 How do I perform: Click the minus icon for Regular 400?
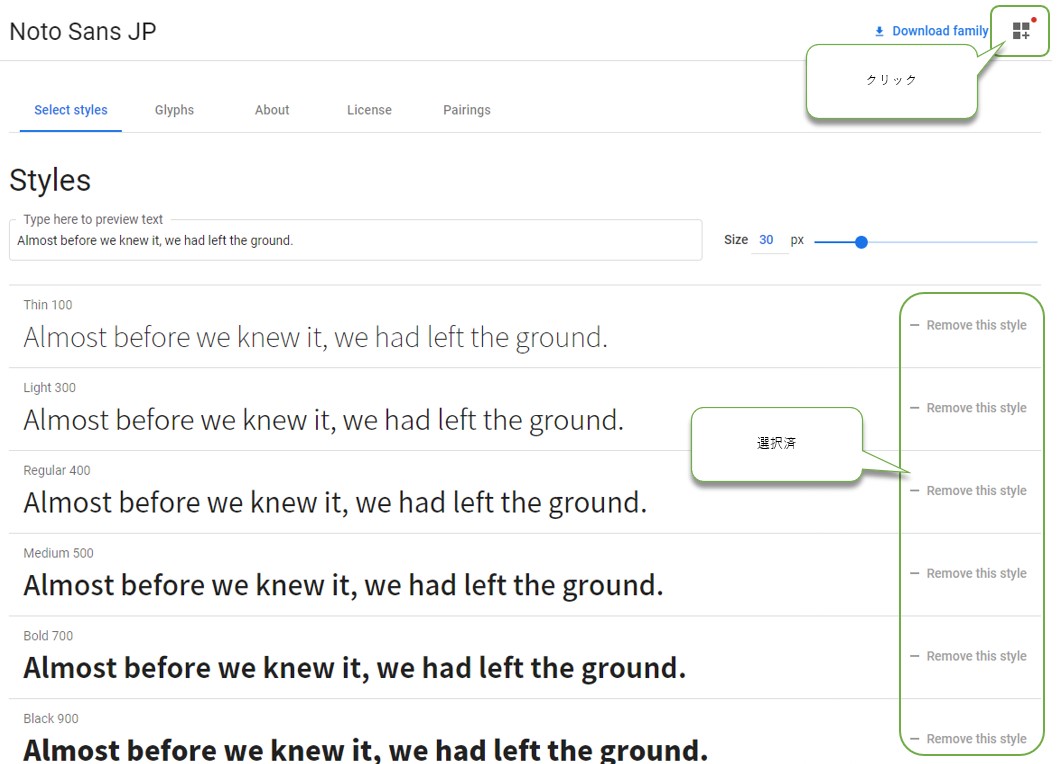[x=914, y=490]
